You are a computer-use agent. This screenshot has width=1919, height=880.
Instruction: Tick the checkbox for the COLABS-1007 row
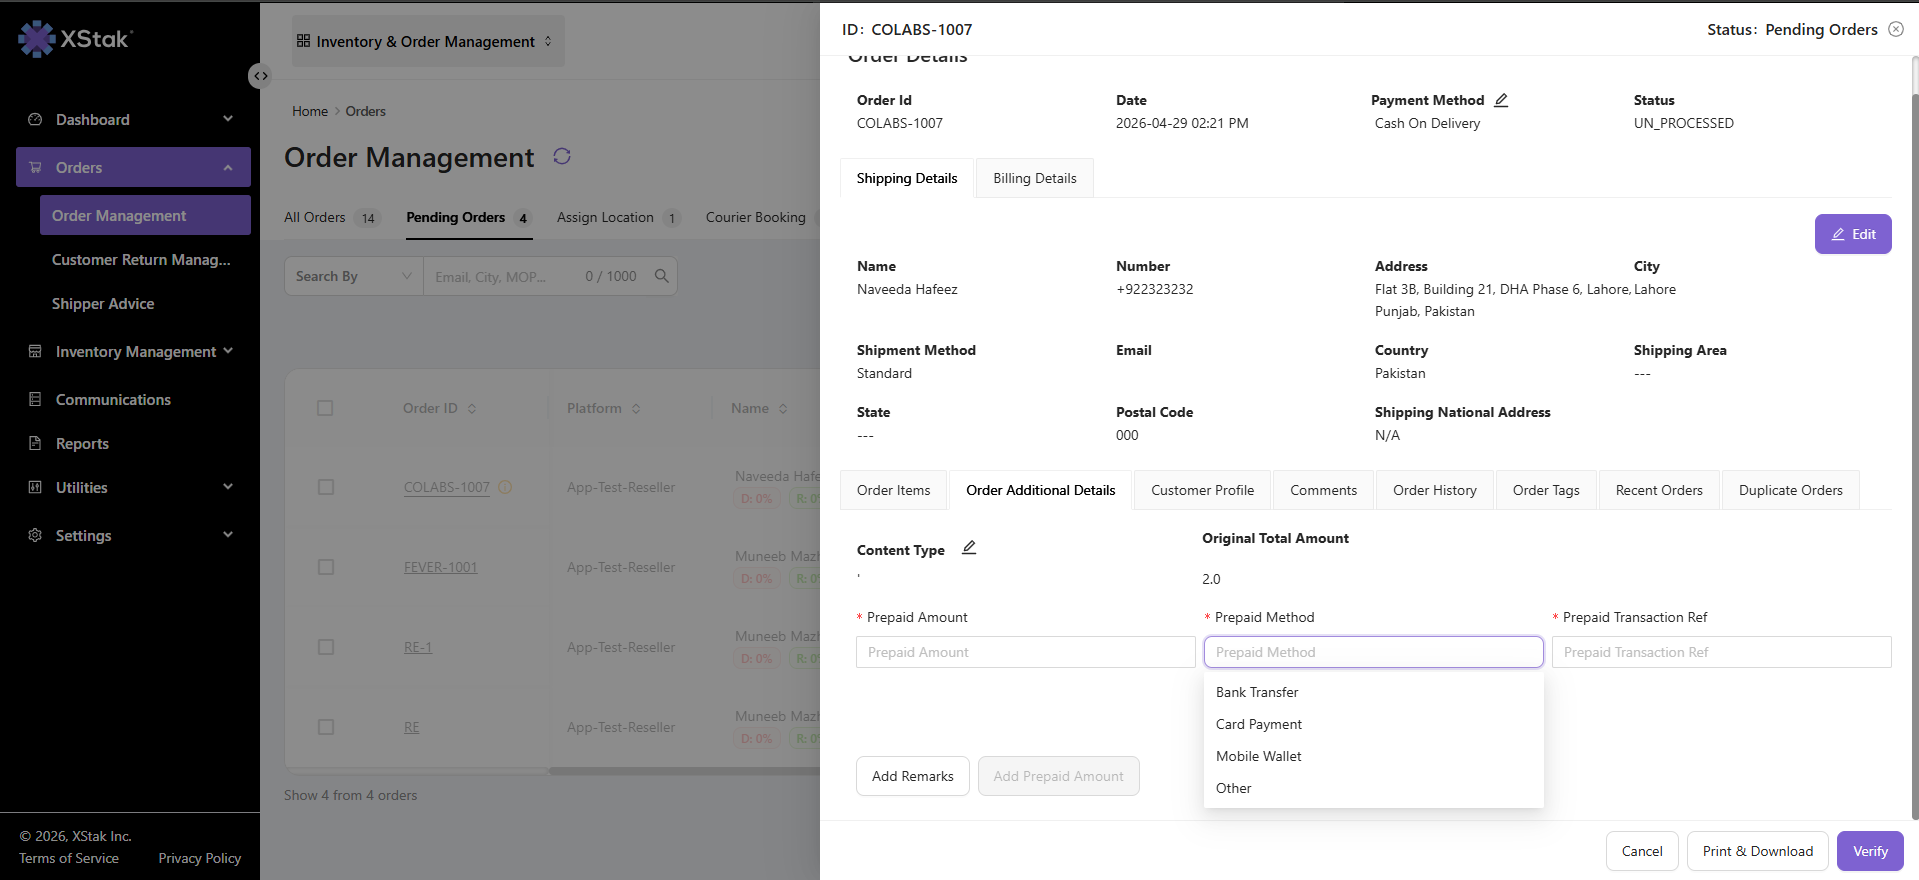325,487
